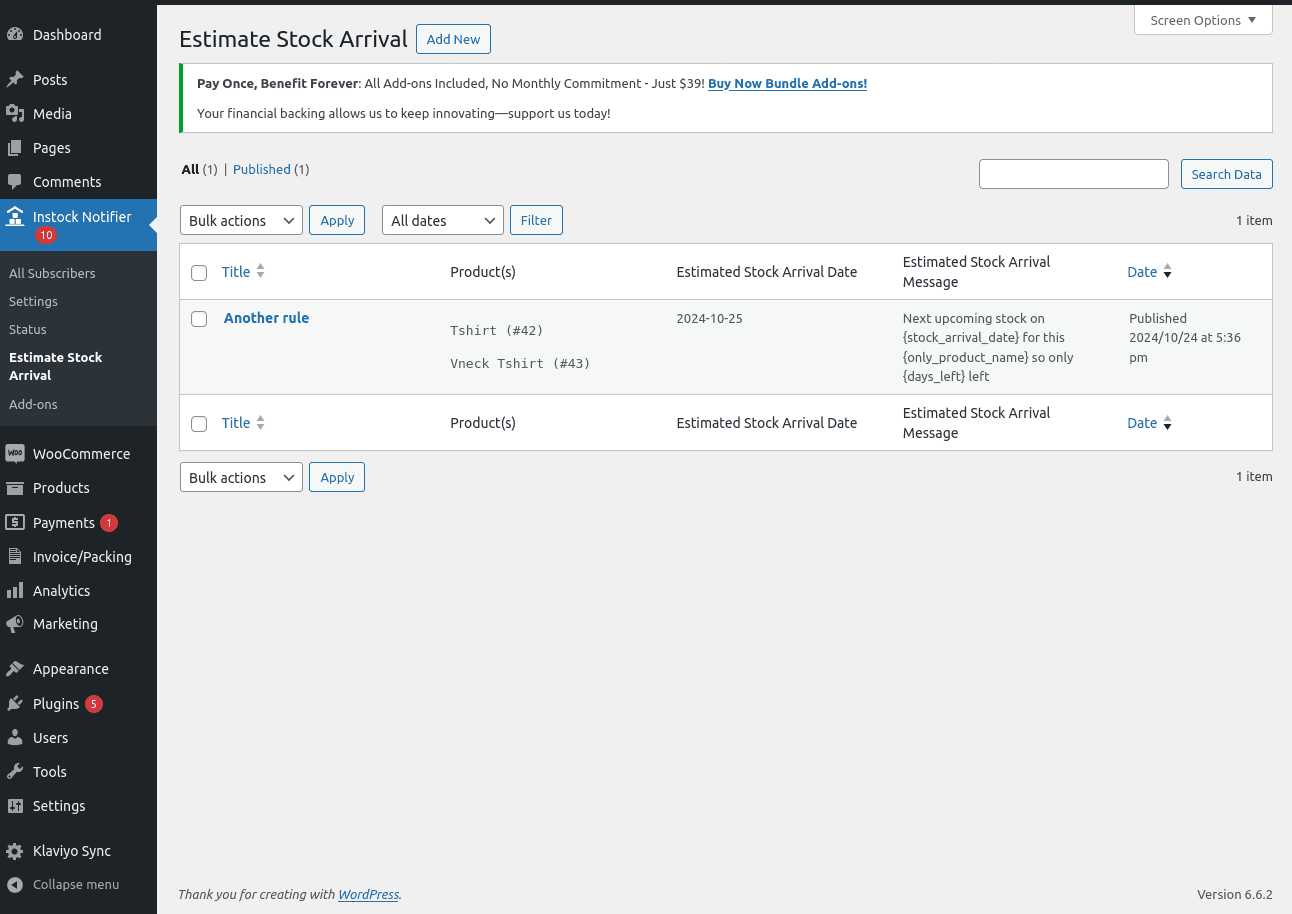
Task: Show the Published (1) filter view
Action: pyautogui.click(x=271, y=170)
